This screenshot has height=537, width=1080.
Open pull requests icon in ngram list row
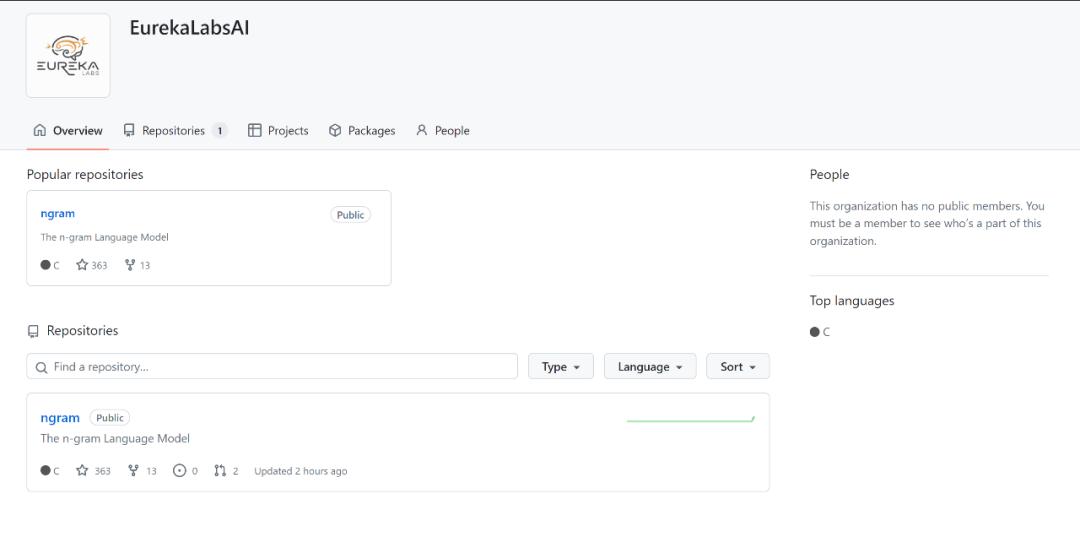point(220,471)
